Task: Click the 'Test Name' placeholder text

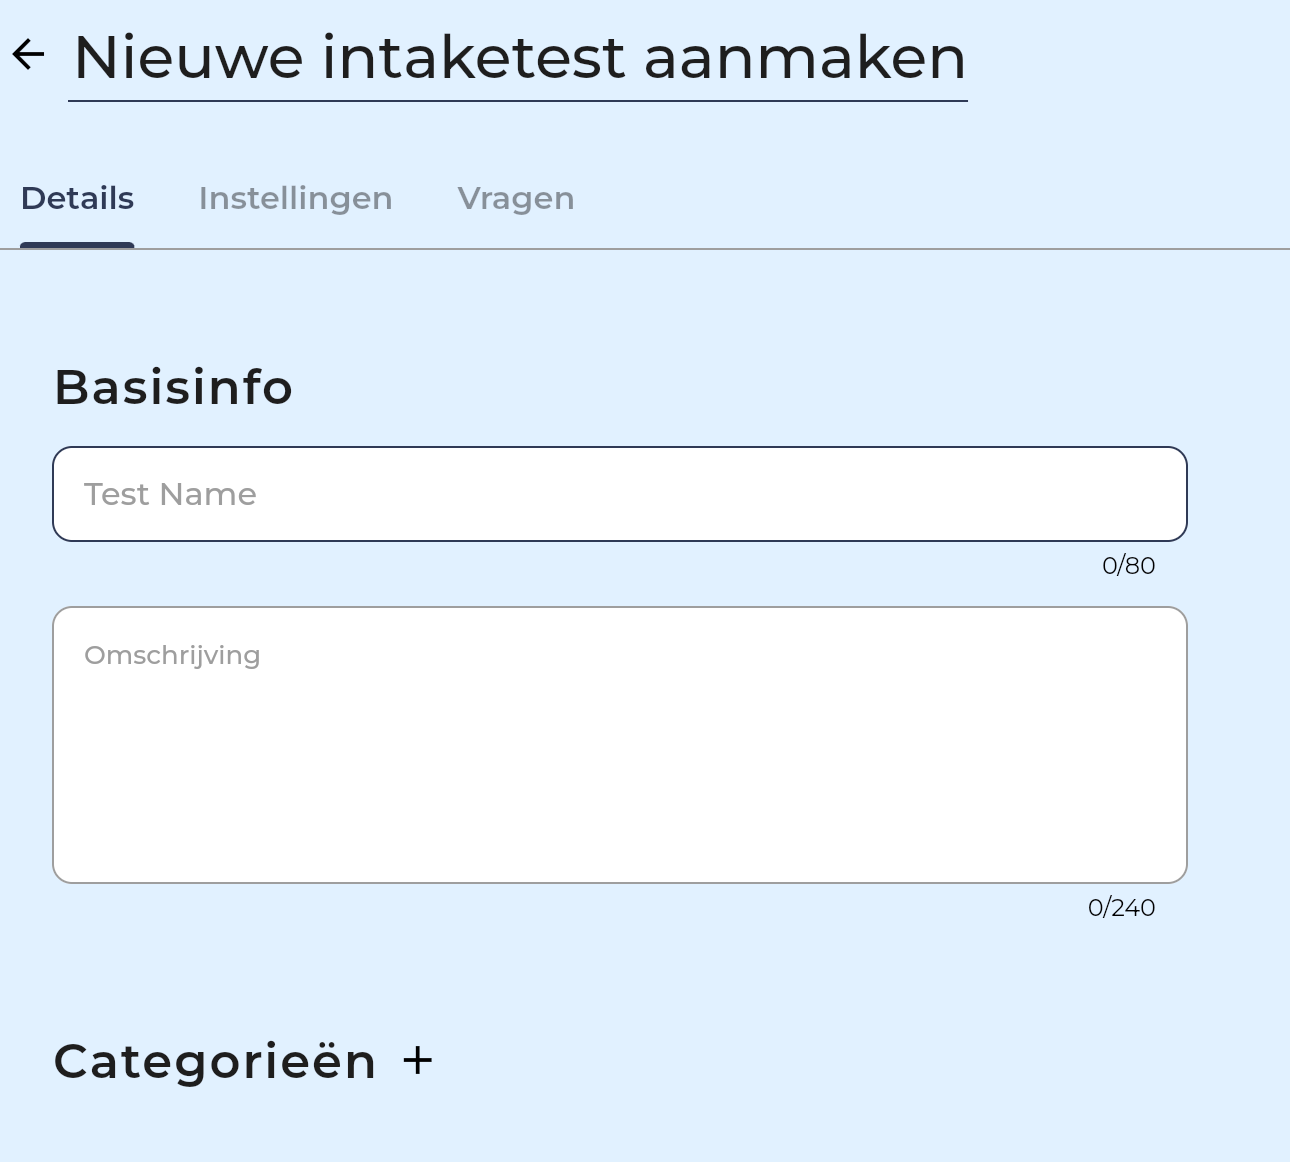Action: tap(170, 494)
